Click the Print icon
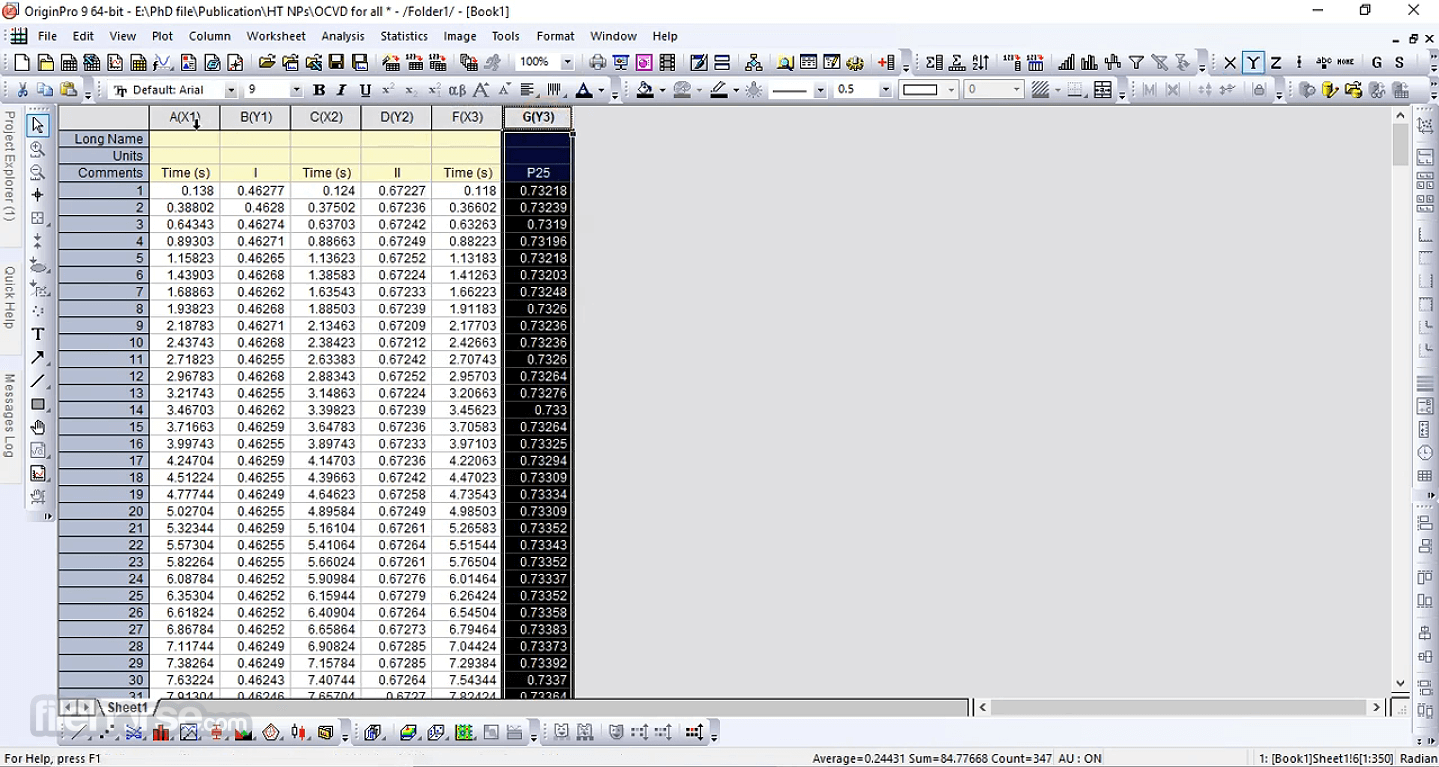This screenshot has height=767, width=1439. (x=597, y=63)
